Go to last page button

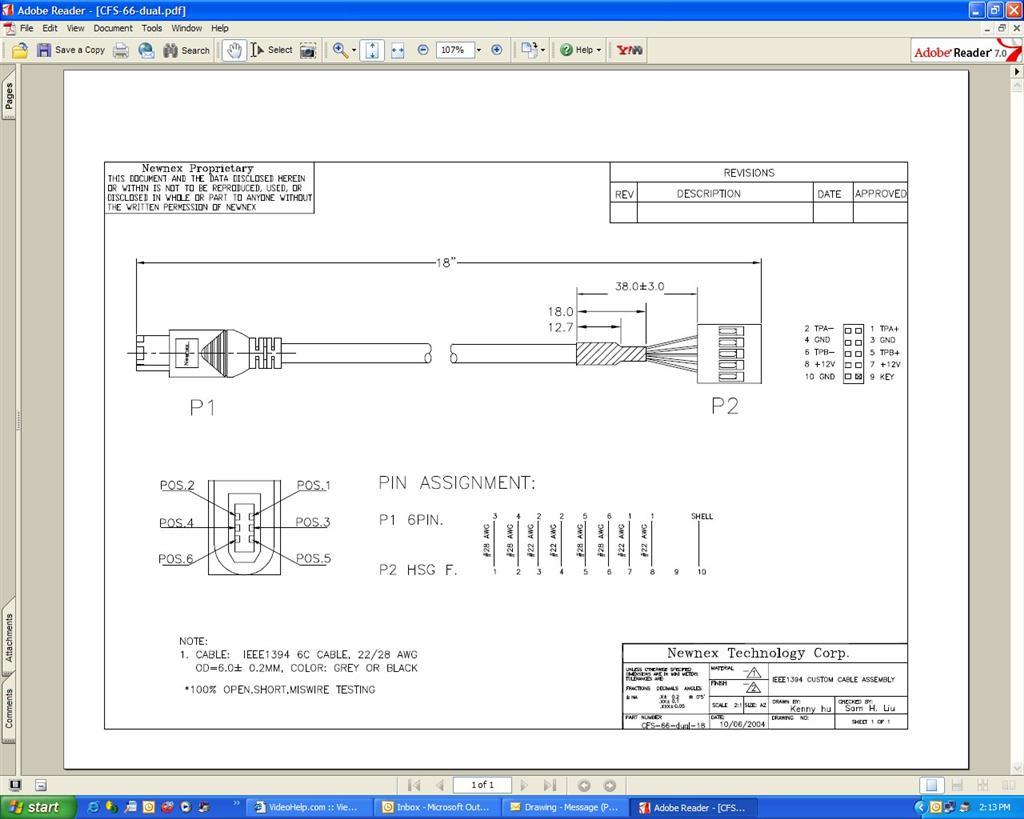point(550,785)
